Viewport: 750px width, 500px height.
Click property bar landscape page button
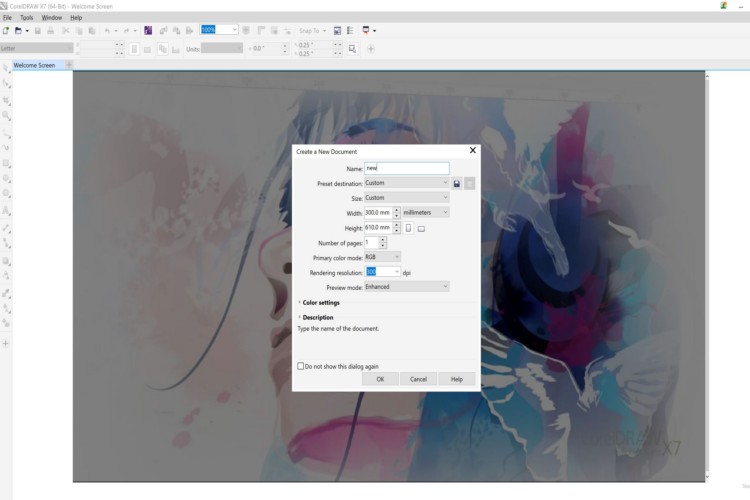pos(147,49)
